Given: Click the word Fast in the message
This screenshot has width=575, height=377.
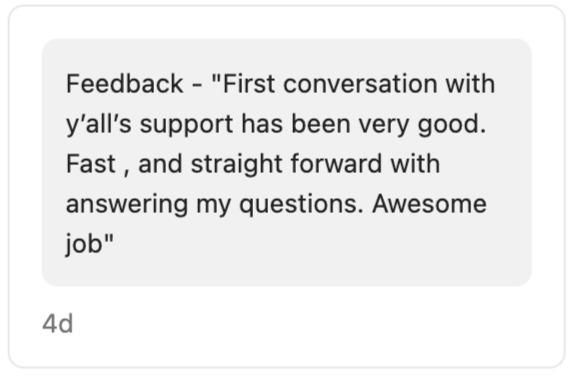Looking at the screenshot, I should 91,164.
